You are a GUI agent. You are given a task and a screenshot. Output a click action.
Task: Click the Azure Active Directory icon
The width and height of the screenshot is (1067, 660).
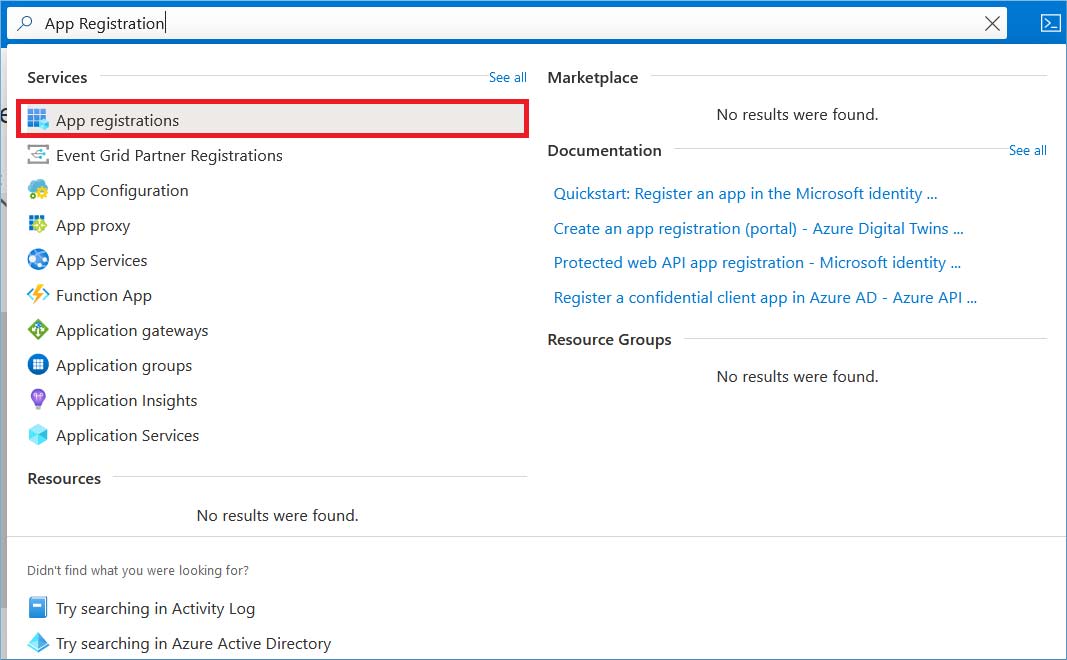coord(38,642)
